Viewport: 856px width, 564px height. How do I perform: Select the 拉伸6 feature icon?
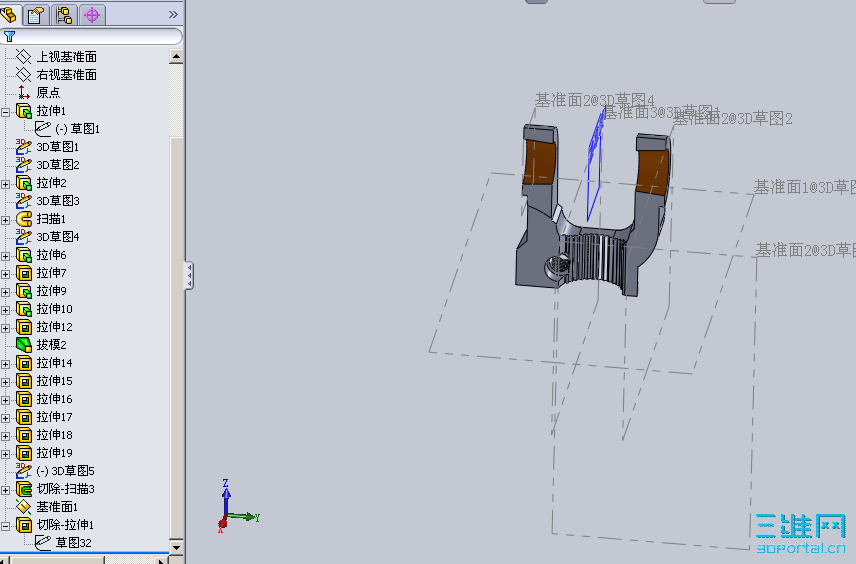23,255
